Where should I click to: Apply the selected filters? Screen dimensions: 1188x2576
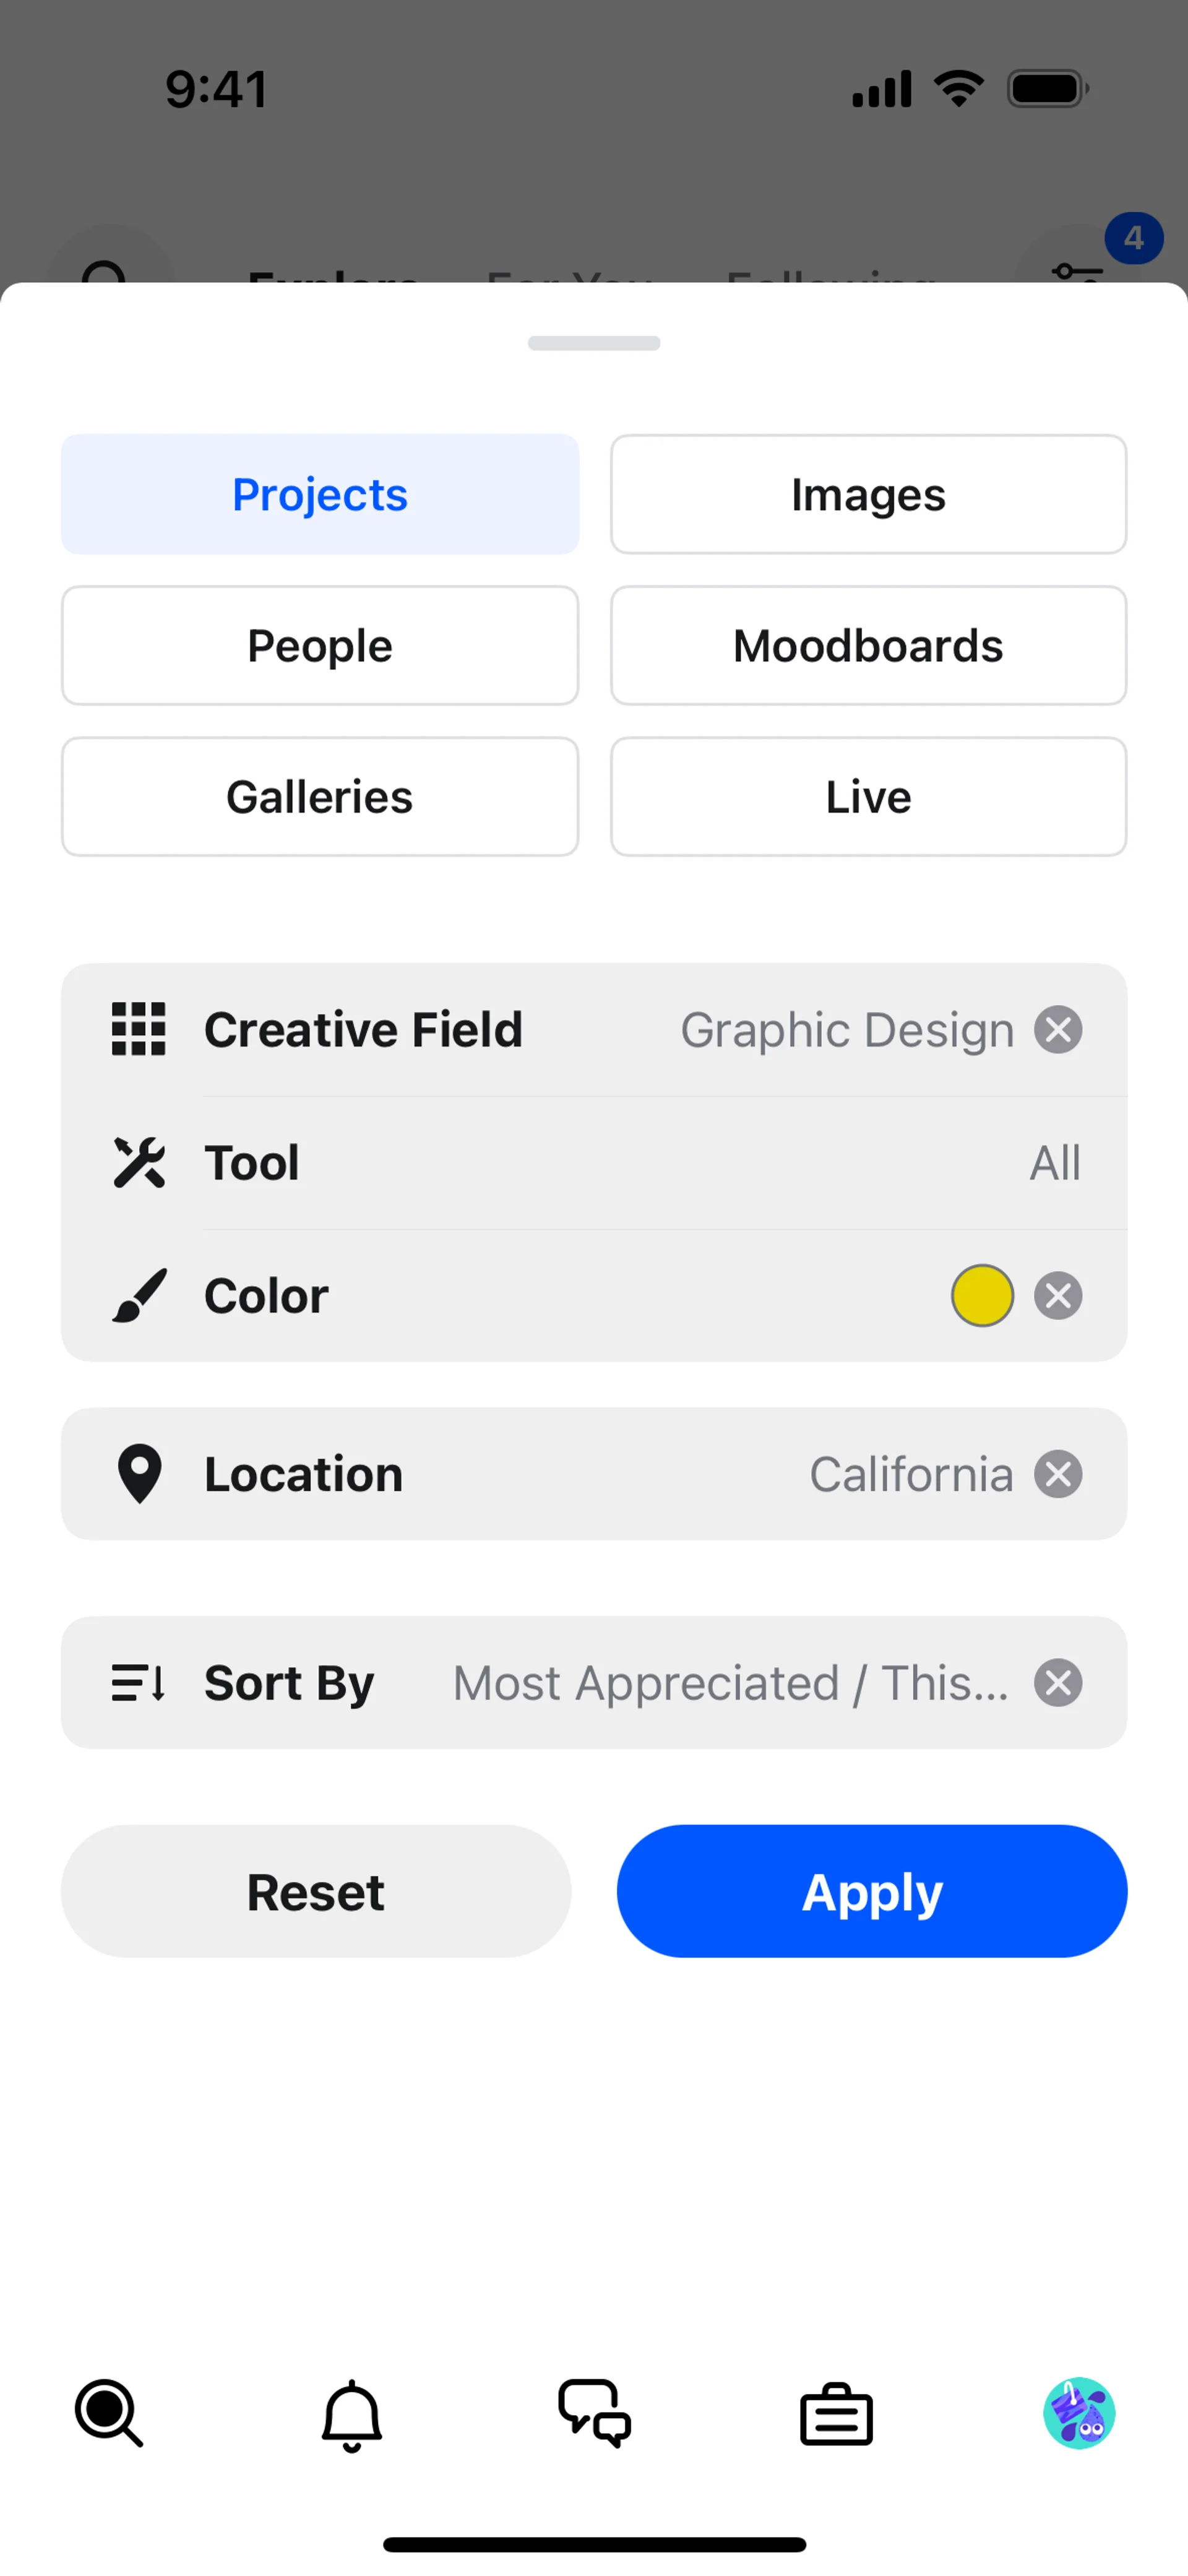(872, 1891)
